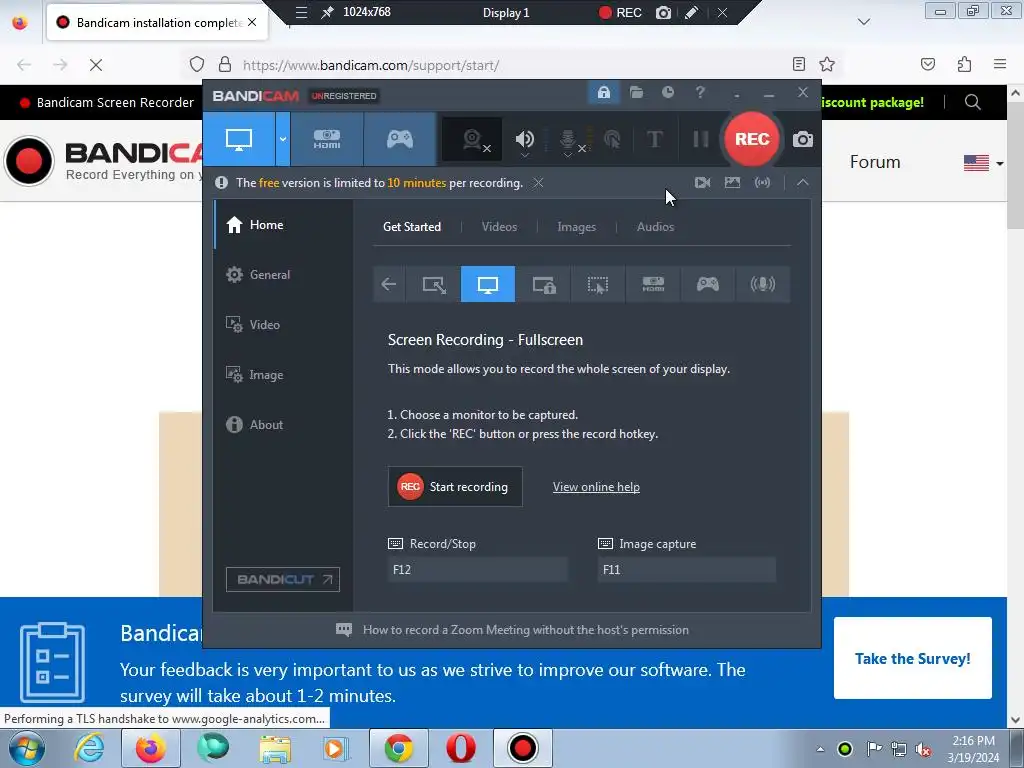
Task: Open the Bandicam help question mark icon
Action: coord(700,92)
